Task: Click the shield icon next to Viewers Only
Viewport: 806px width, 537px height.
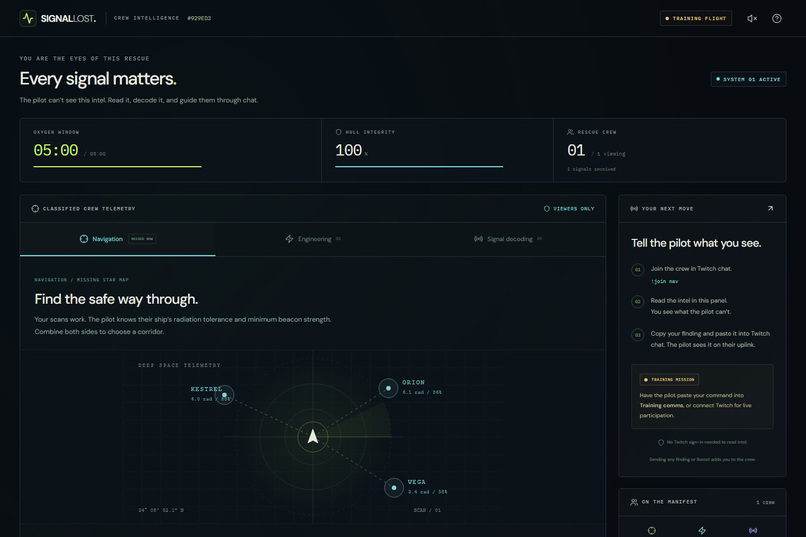Action: tap(546, 209)
